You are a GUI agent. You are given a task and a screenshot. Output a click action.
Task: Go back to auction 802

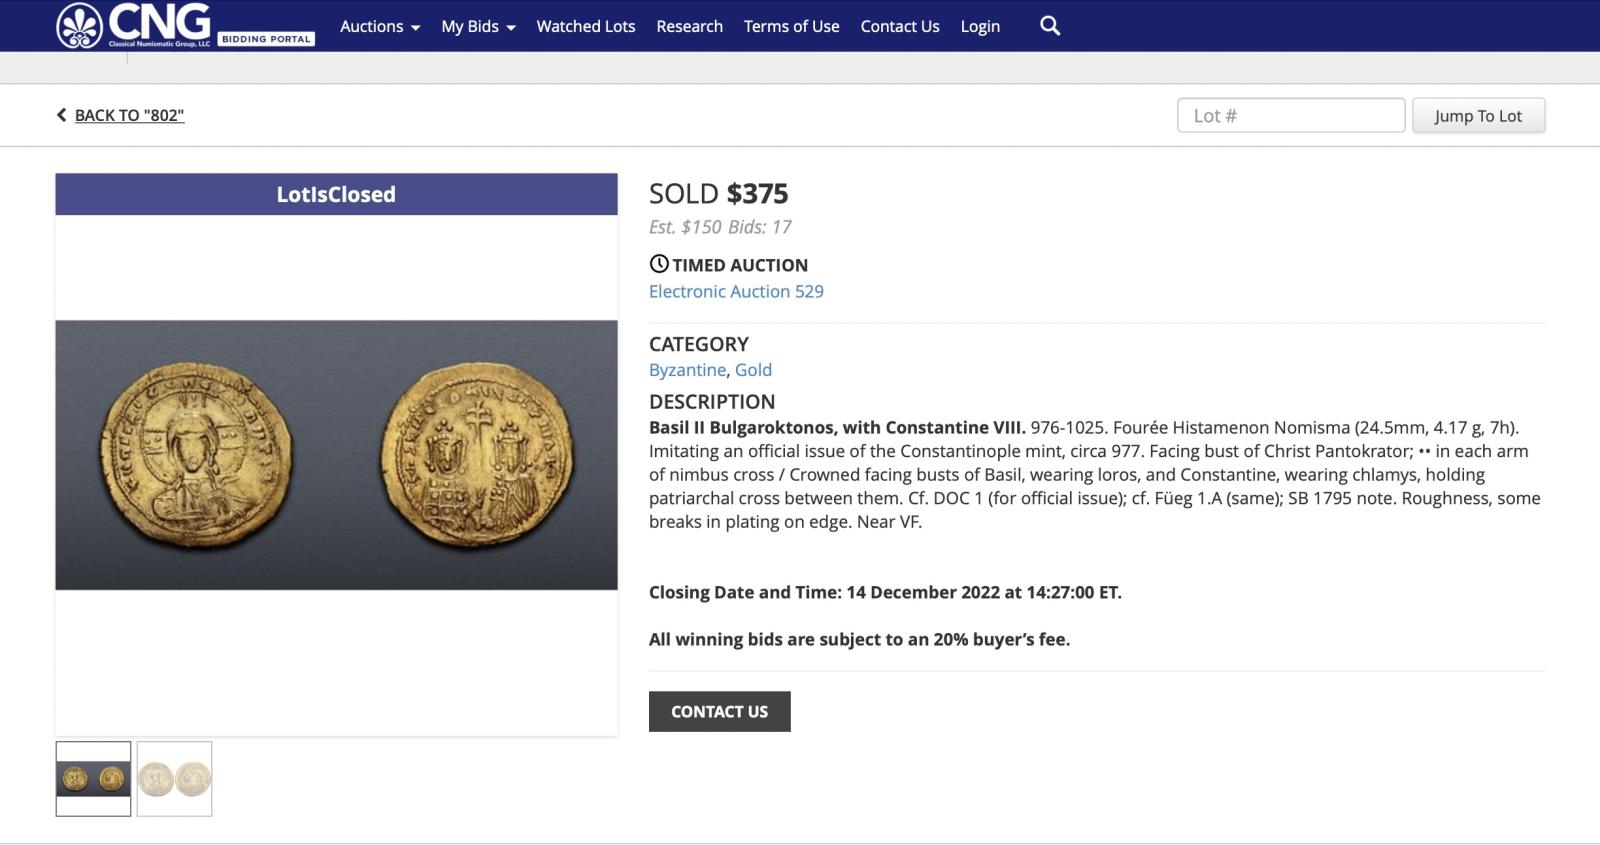[x=129, y=115]
